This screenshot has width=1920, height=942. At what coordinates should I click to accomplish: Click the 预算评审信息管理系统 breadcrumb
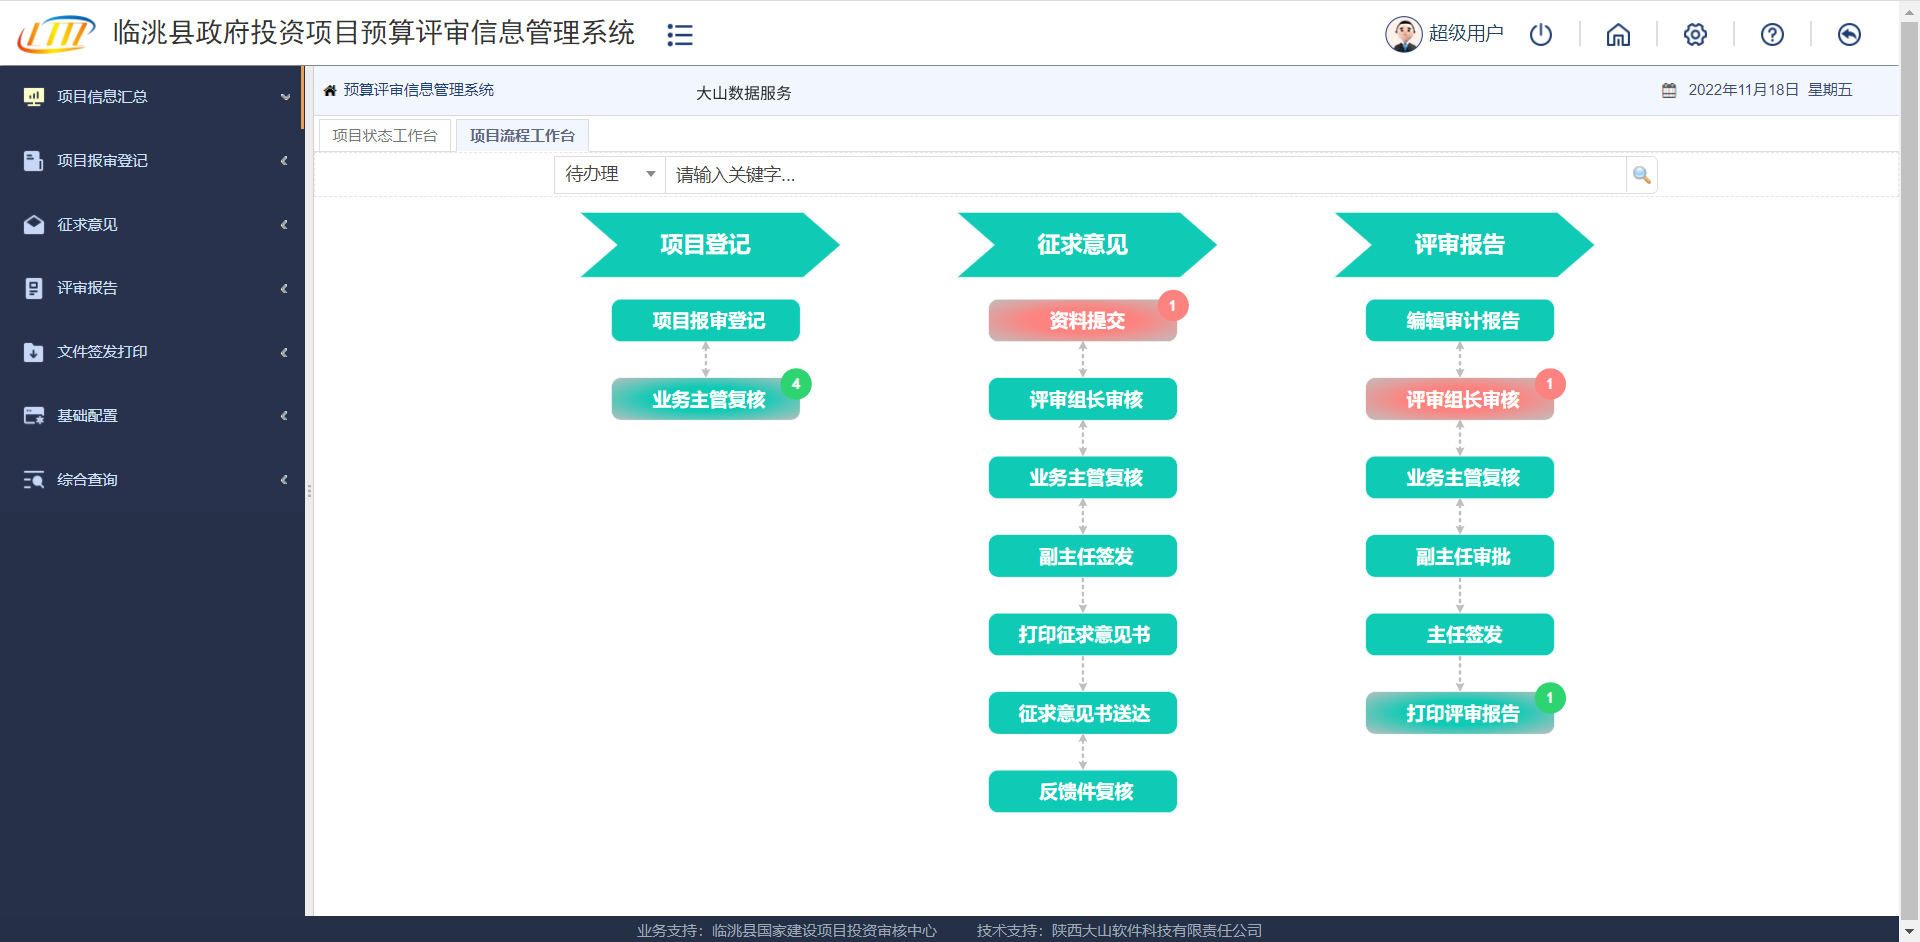(x=419, y=90)
